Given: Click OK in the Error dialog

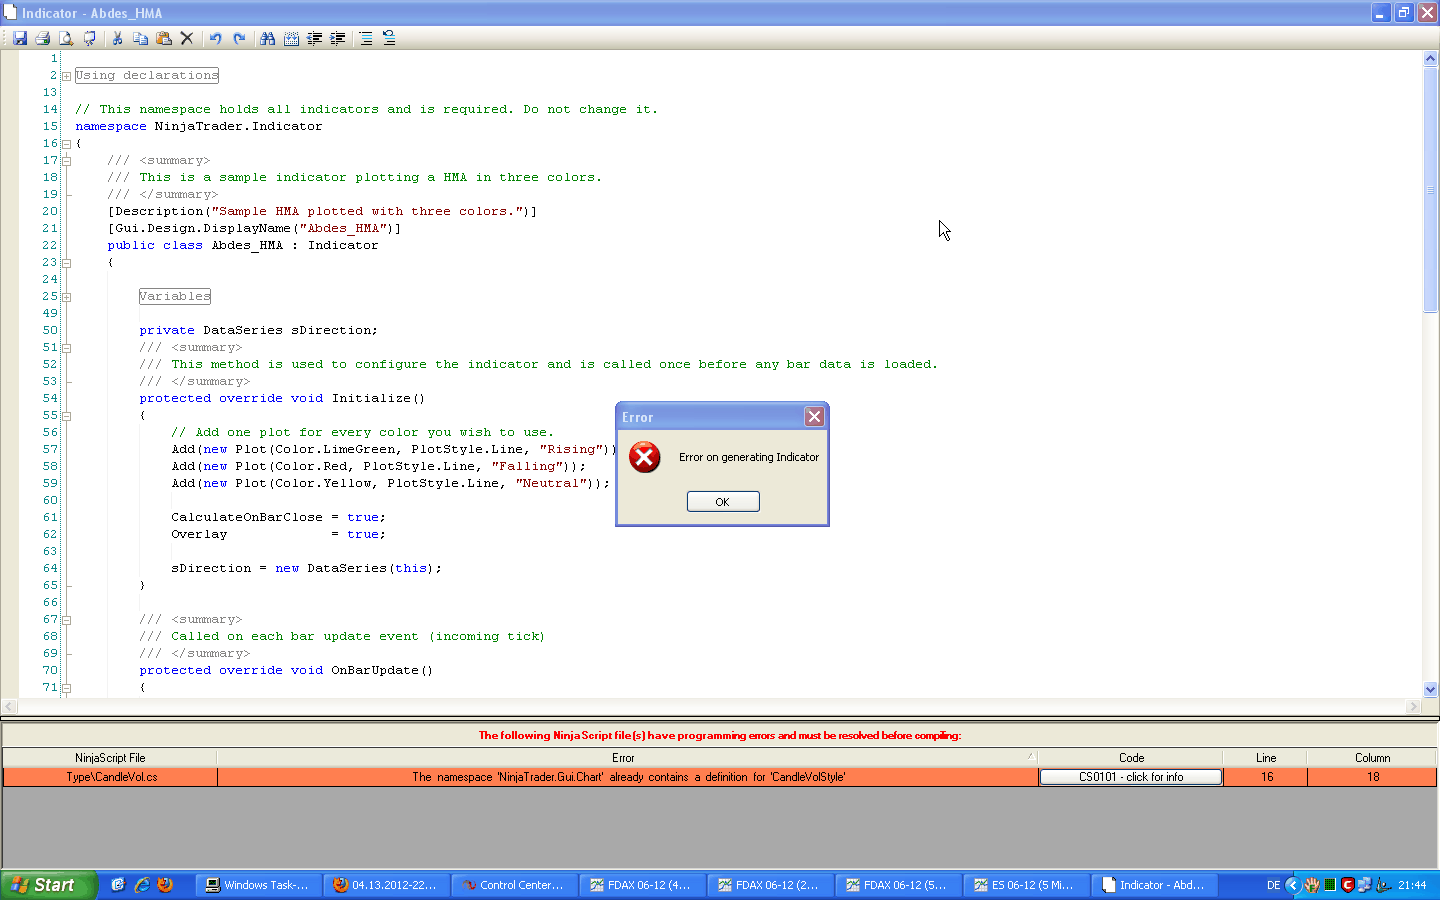Looking at the screenshot, I should point(723,502).
